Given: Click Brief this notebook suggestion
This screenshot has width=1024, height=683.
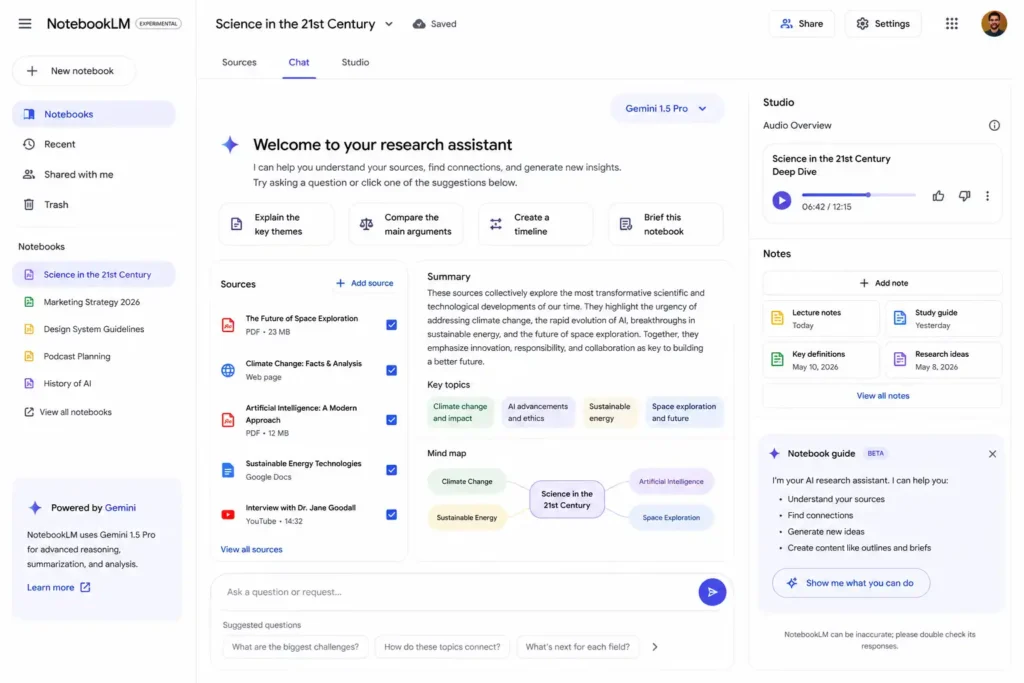Looking at the screenshot, I should coord(665,225).
